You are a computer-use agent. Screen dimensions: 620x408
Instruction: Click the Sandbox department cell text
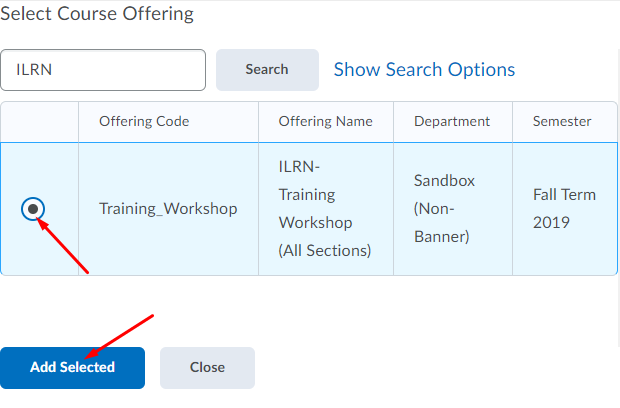pos(444,181)
